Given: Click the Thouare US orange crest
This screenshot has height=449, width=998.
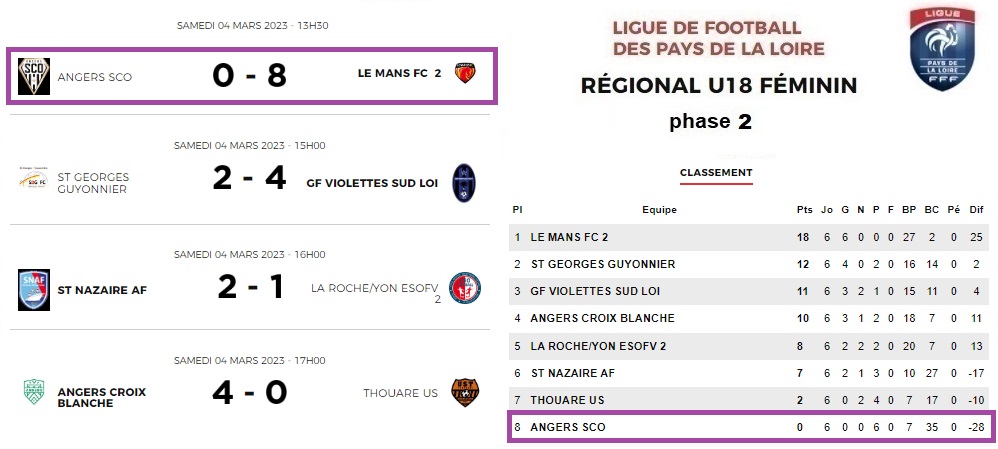Looking at the screenshot, I should [x=465, y=392].
